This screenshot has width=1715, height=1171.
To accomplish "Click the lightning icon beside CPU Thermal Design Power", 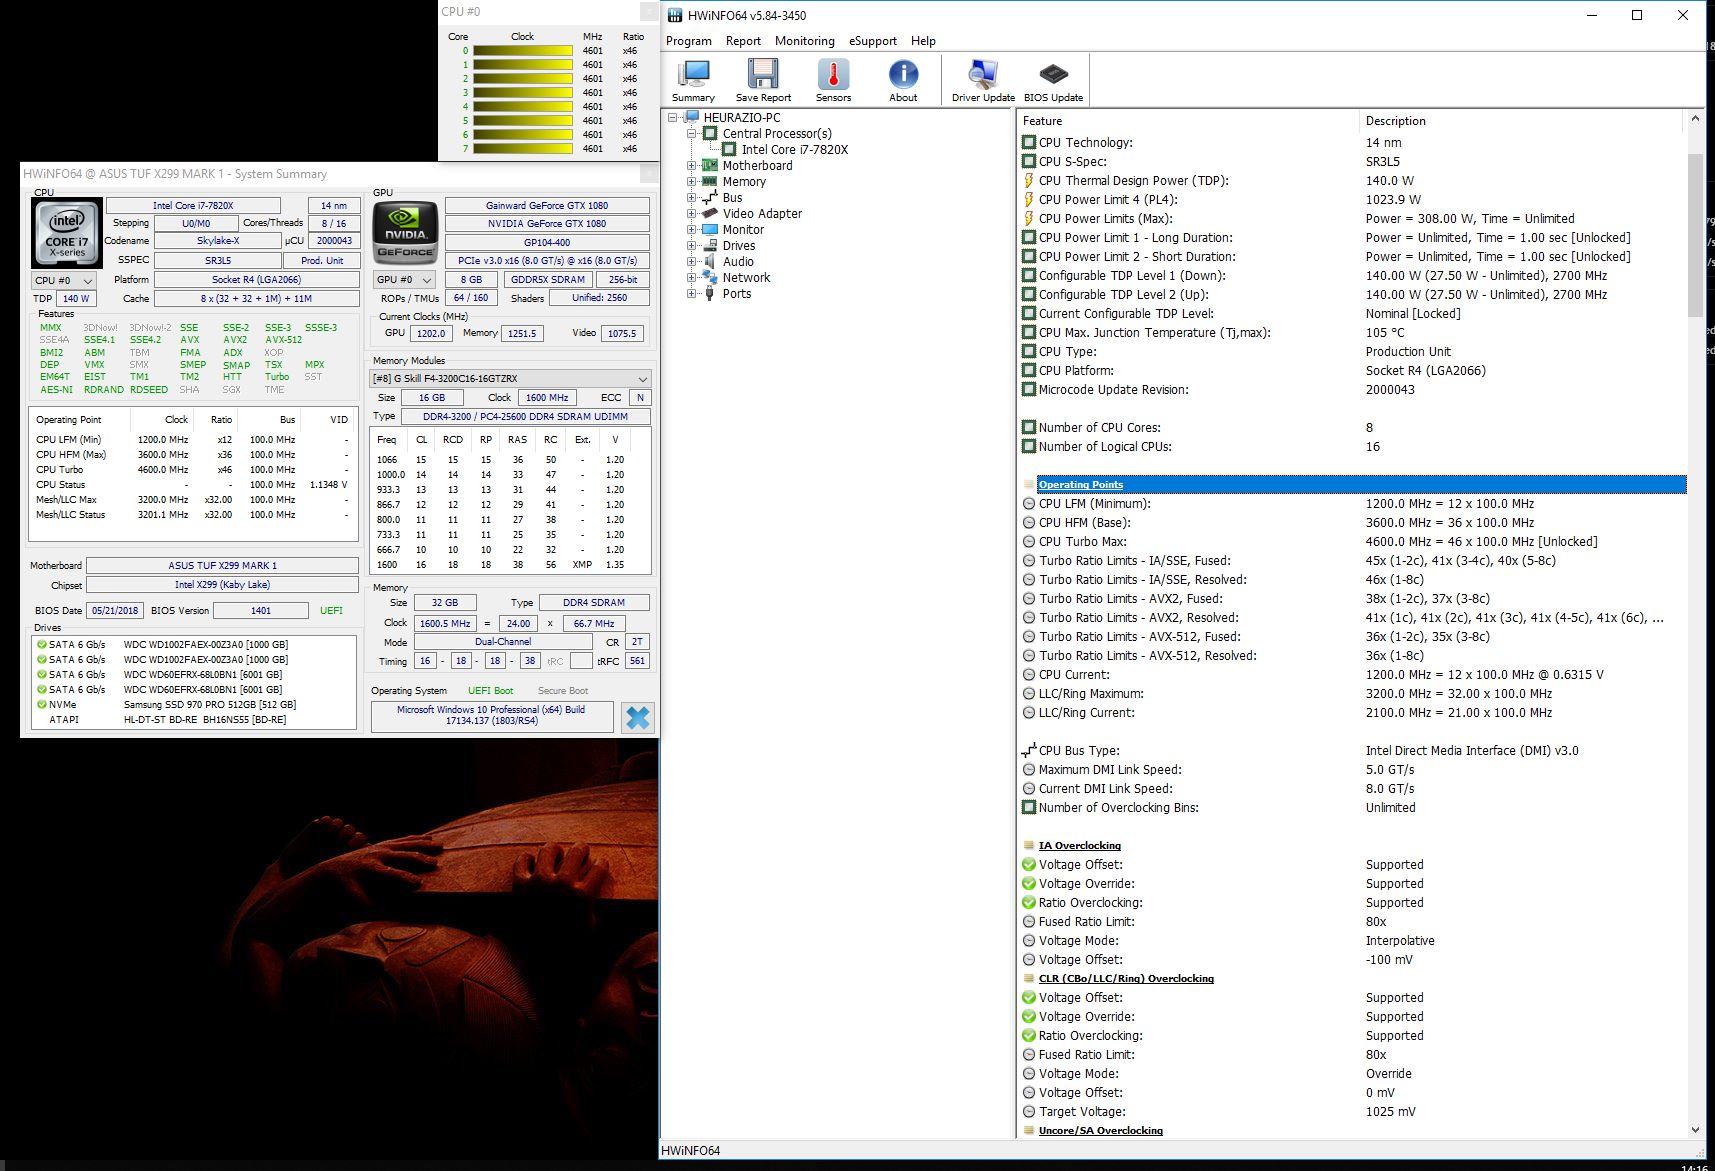I will click(1029, 180).
